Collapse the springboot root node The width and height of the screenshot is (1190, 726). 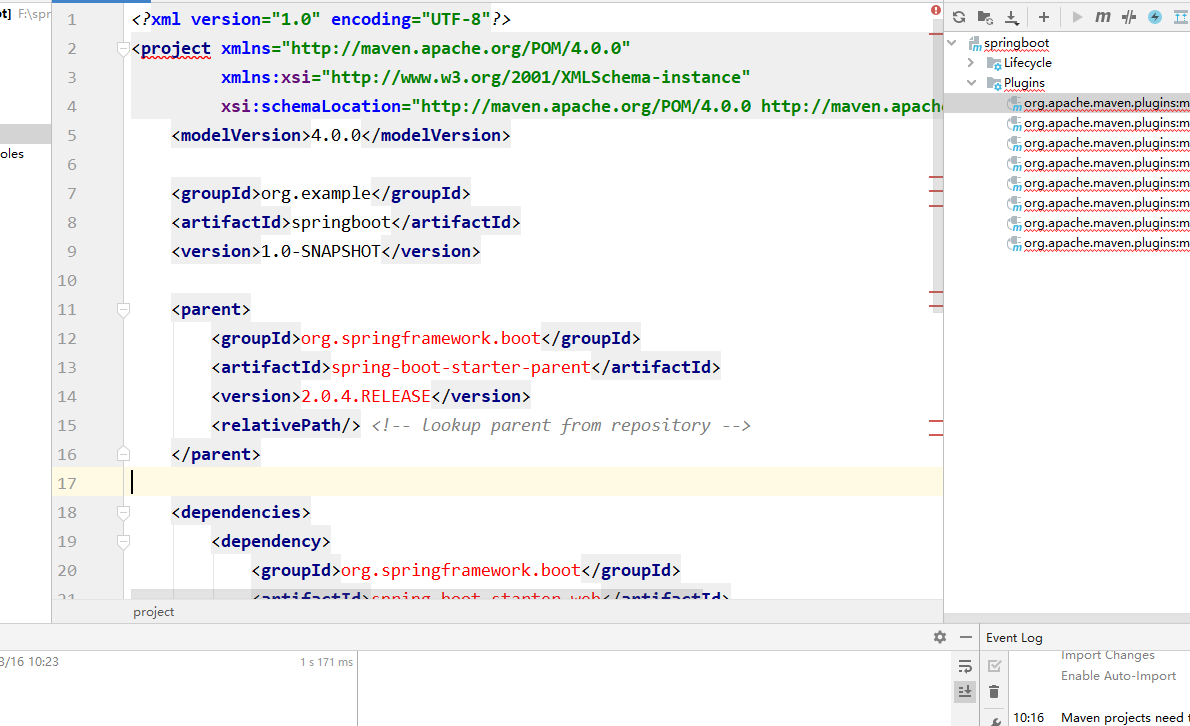[x=952, y=43]
